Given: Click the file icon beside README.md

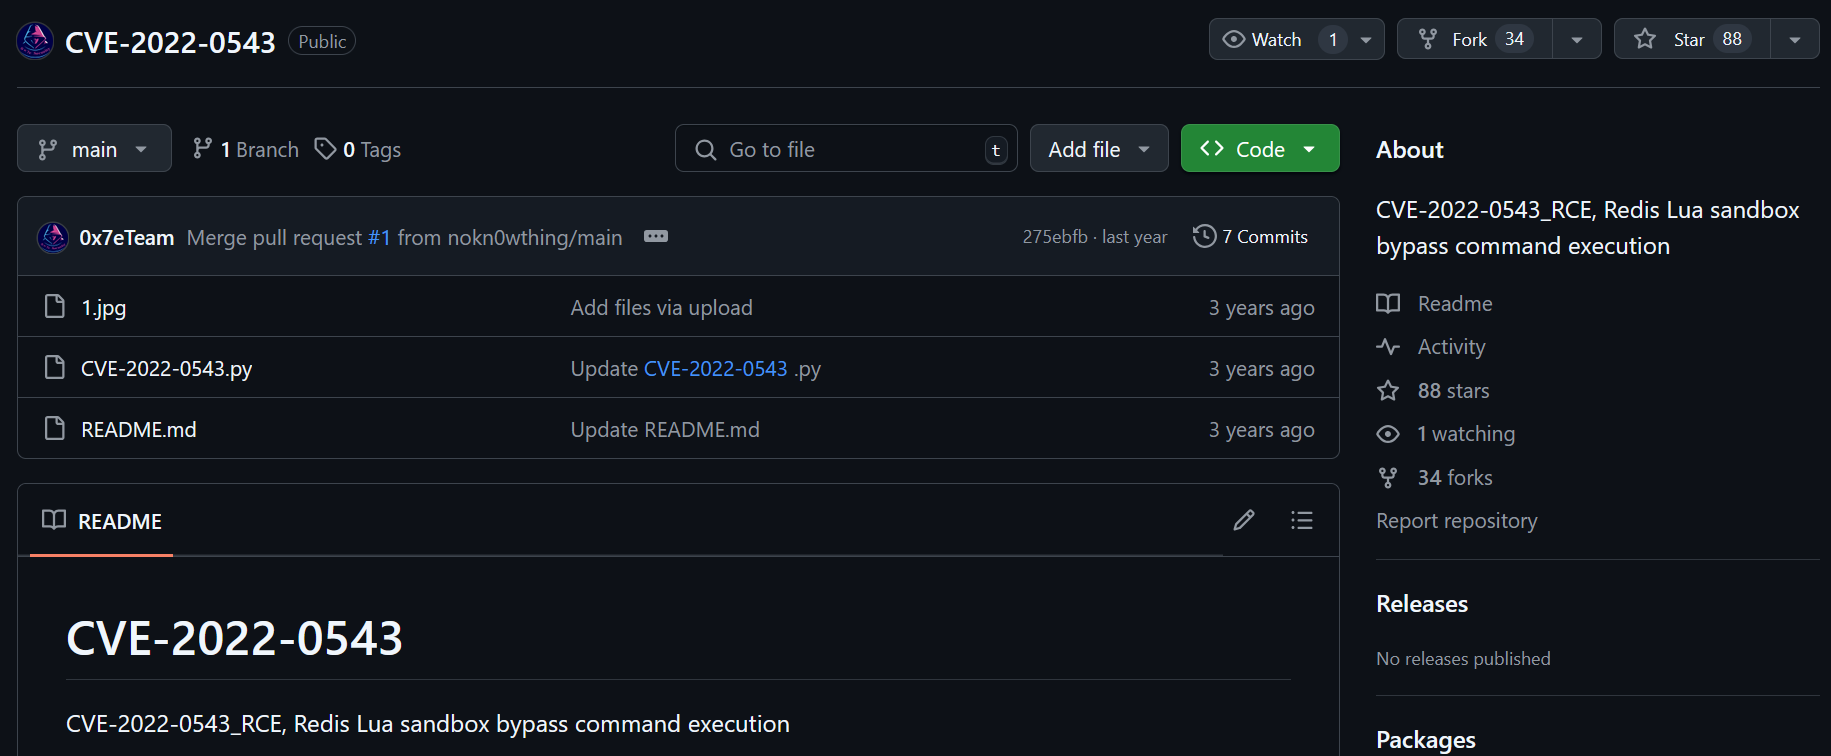Looking at the screenshot, I should [55, 429].
